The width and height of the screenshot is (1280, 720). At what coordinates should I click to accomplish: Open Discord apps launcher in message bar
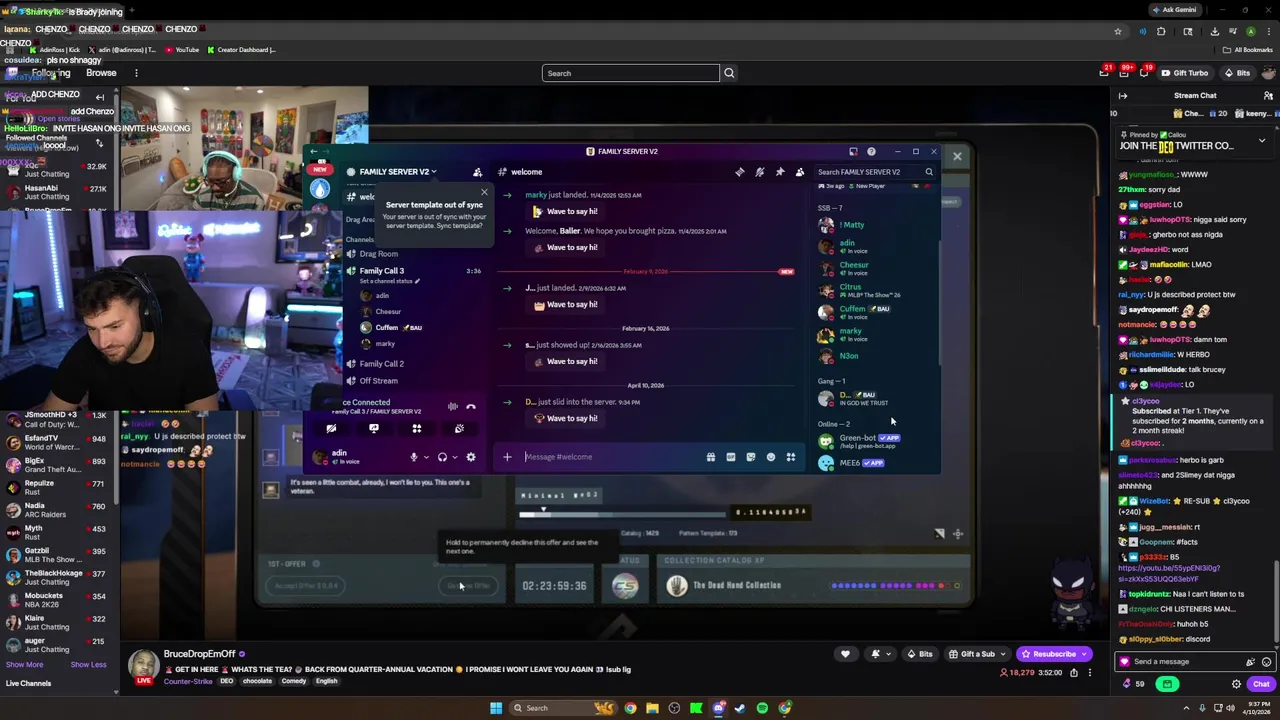click(x=791, y=457)
